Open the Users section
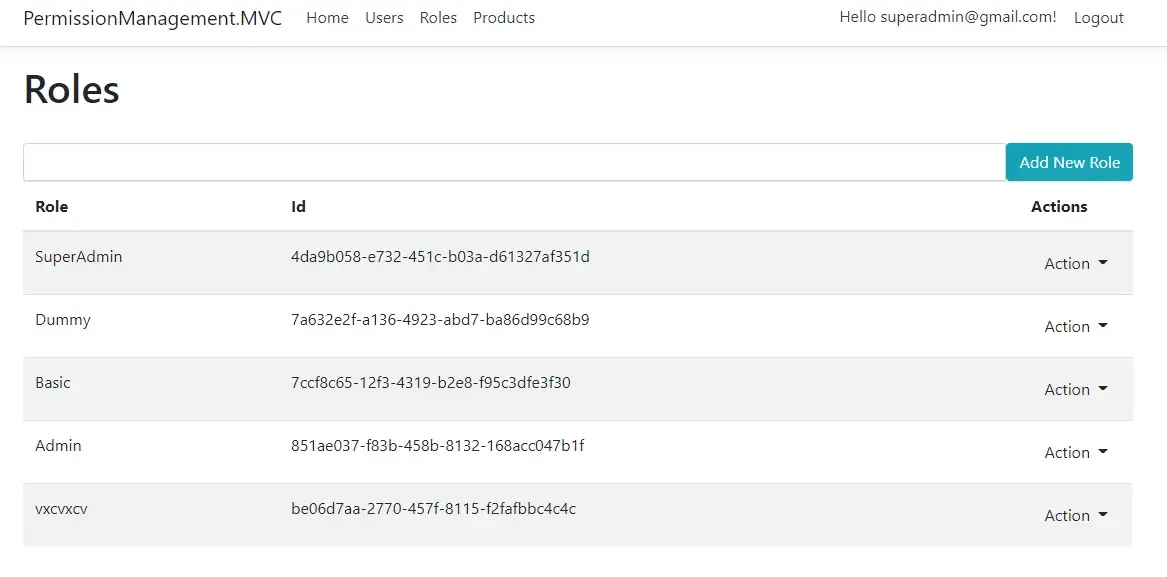Screen dimensions: 1167x577 [384, 18]
